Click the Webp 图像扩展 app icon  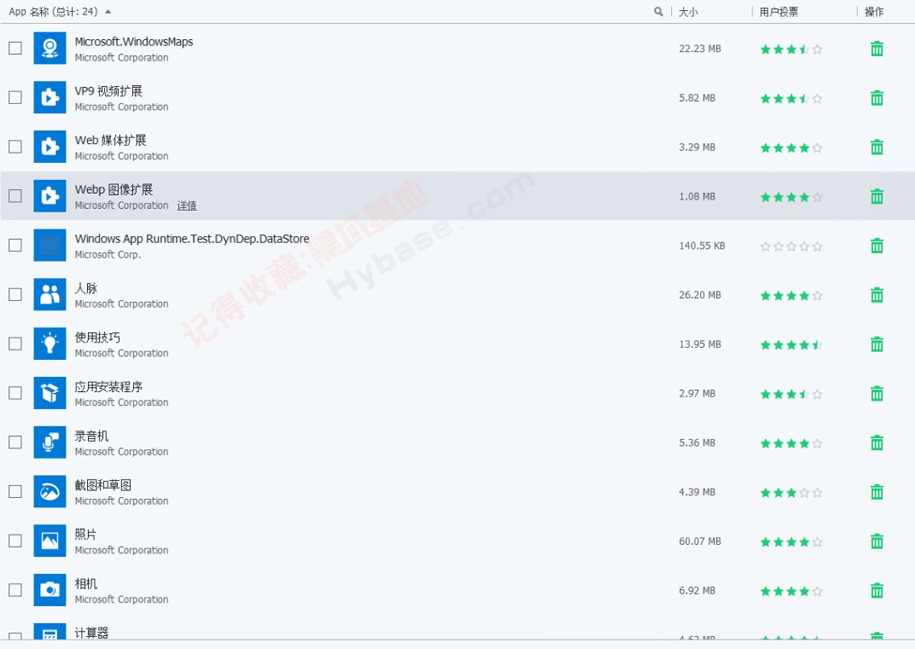50,196
